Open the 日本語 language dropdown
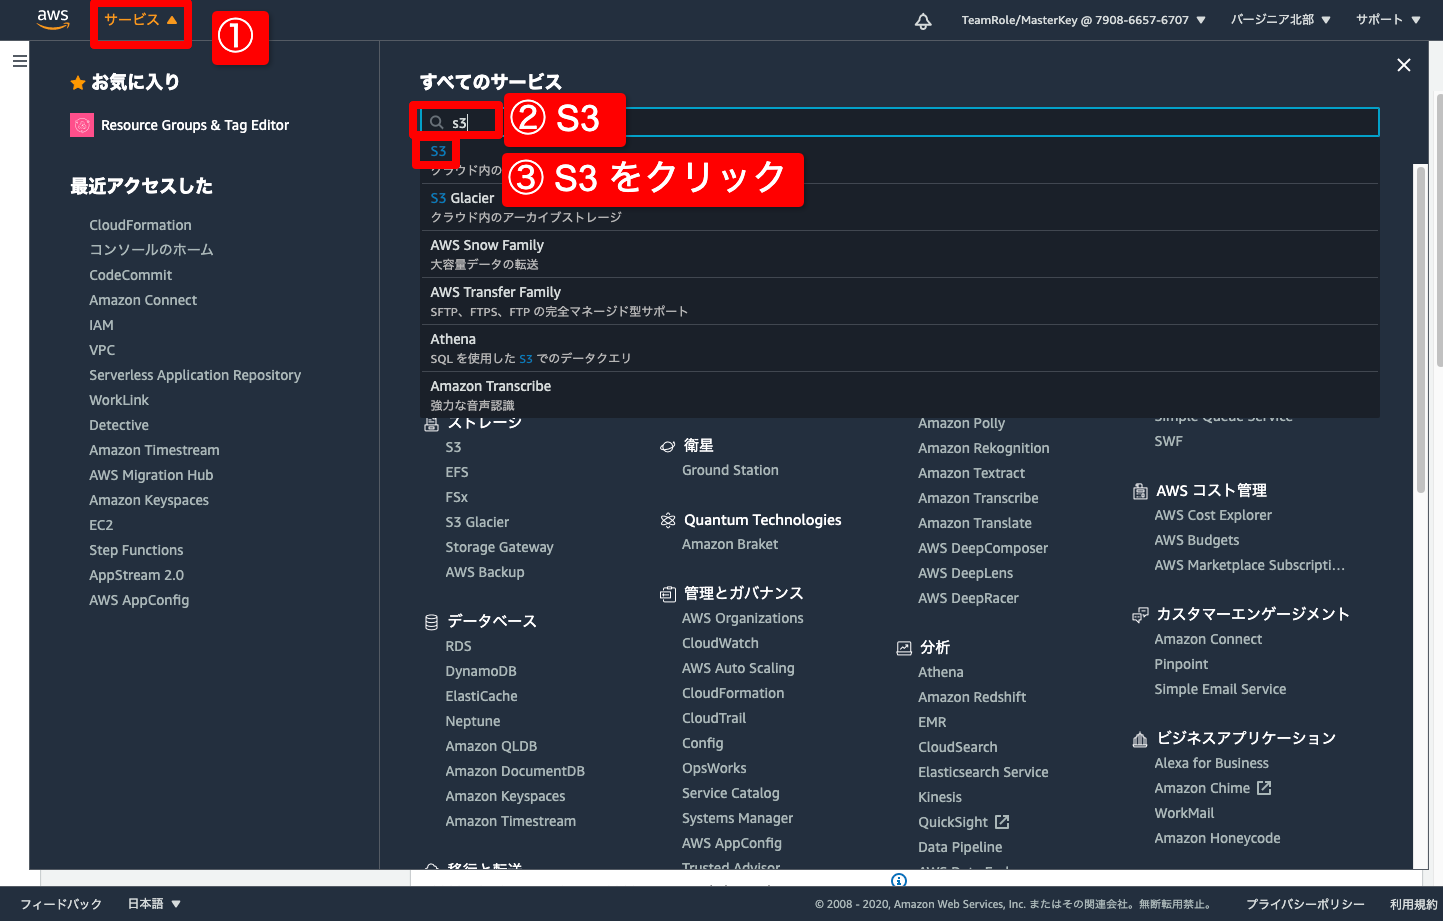The width and height of the screenshot is (1443, 921). 154,904
